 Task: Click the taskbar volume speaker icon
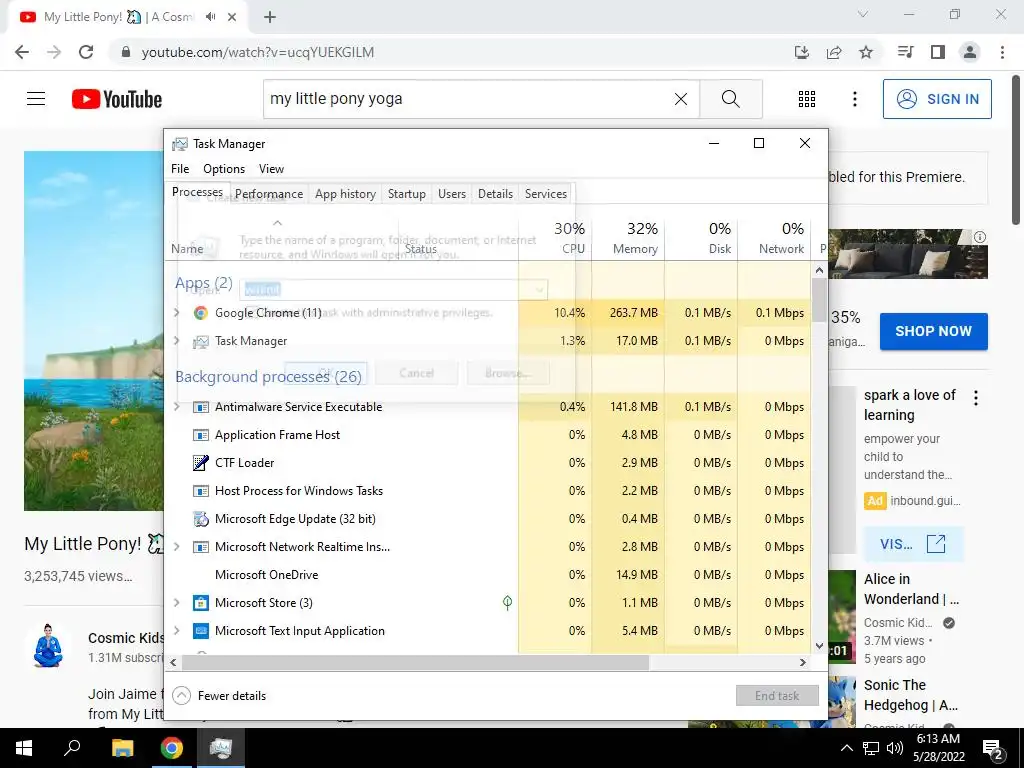895,748
